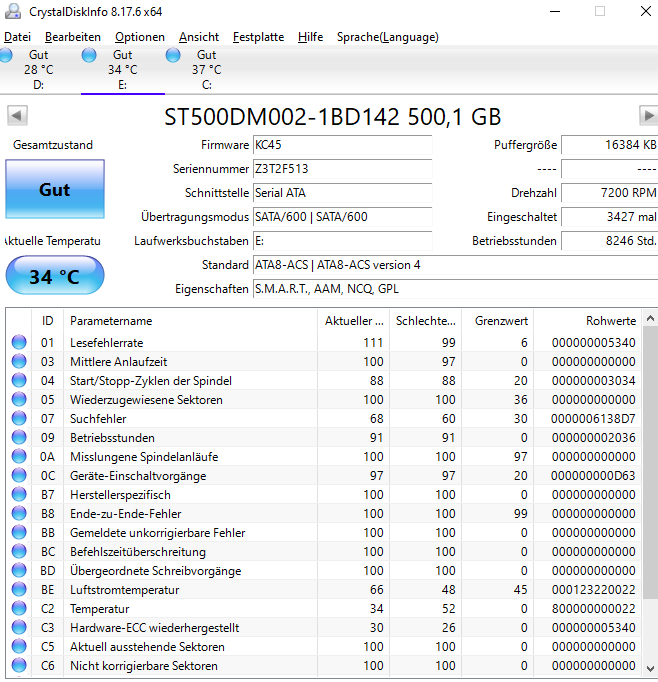Open the Festplatte menu
Image resolution: width=658 pixels, height=682 pixels.
pos(258,37)
